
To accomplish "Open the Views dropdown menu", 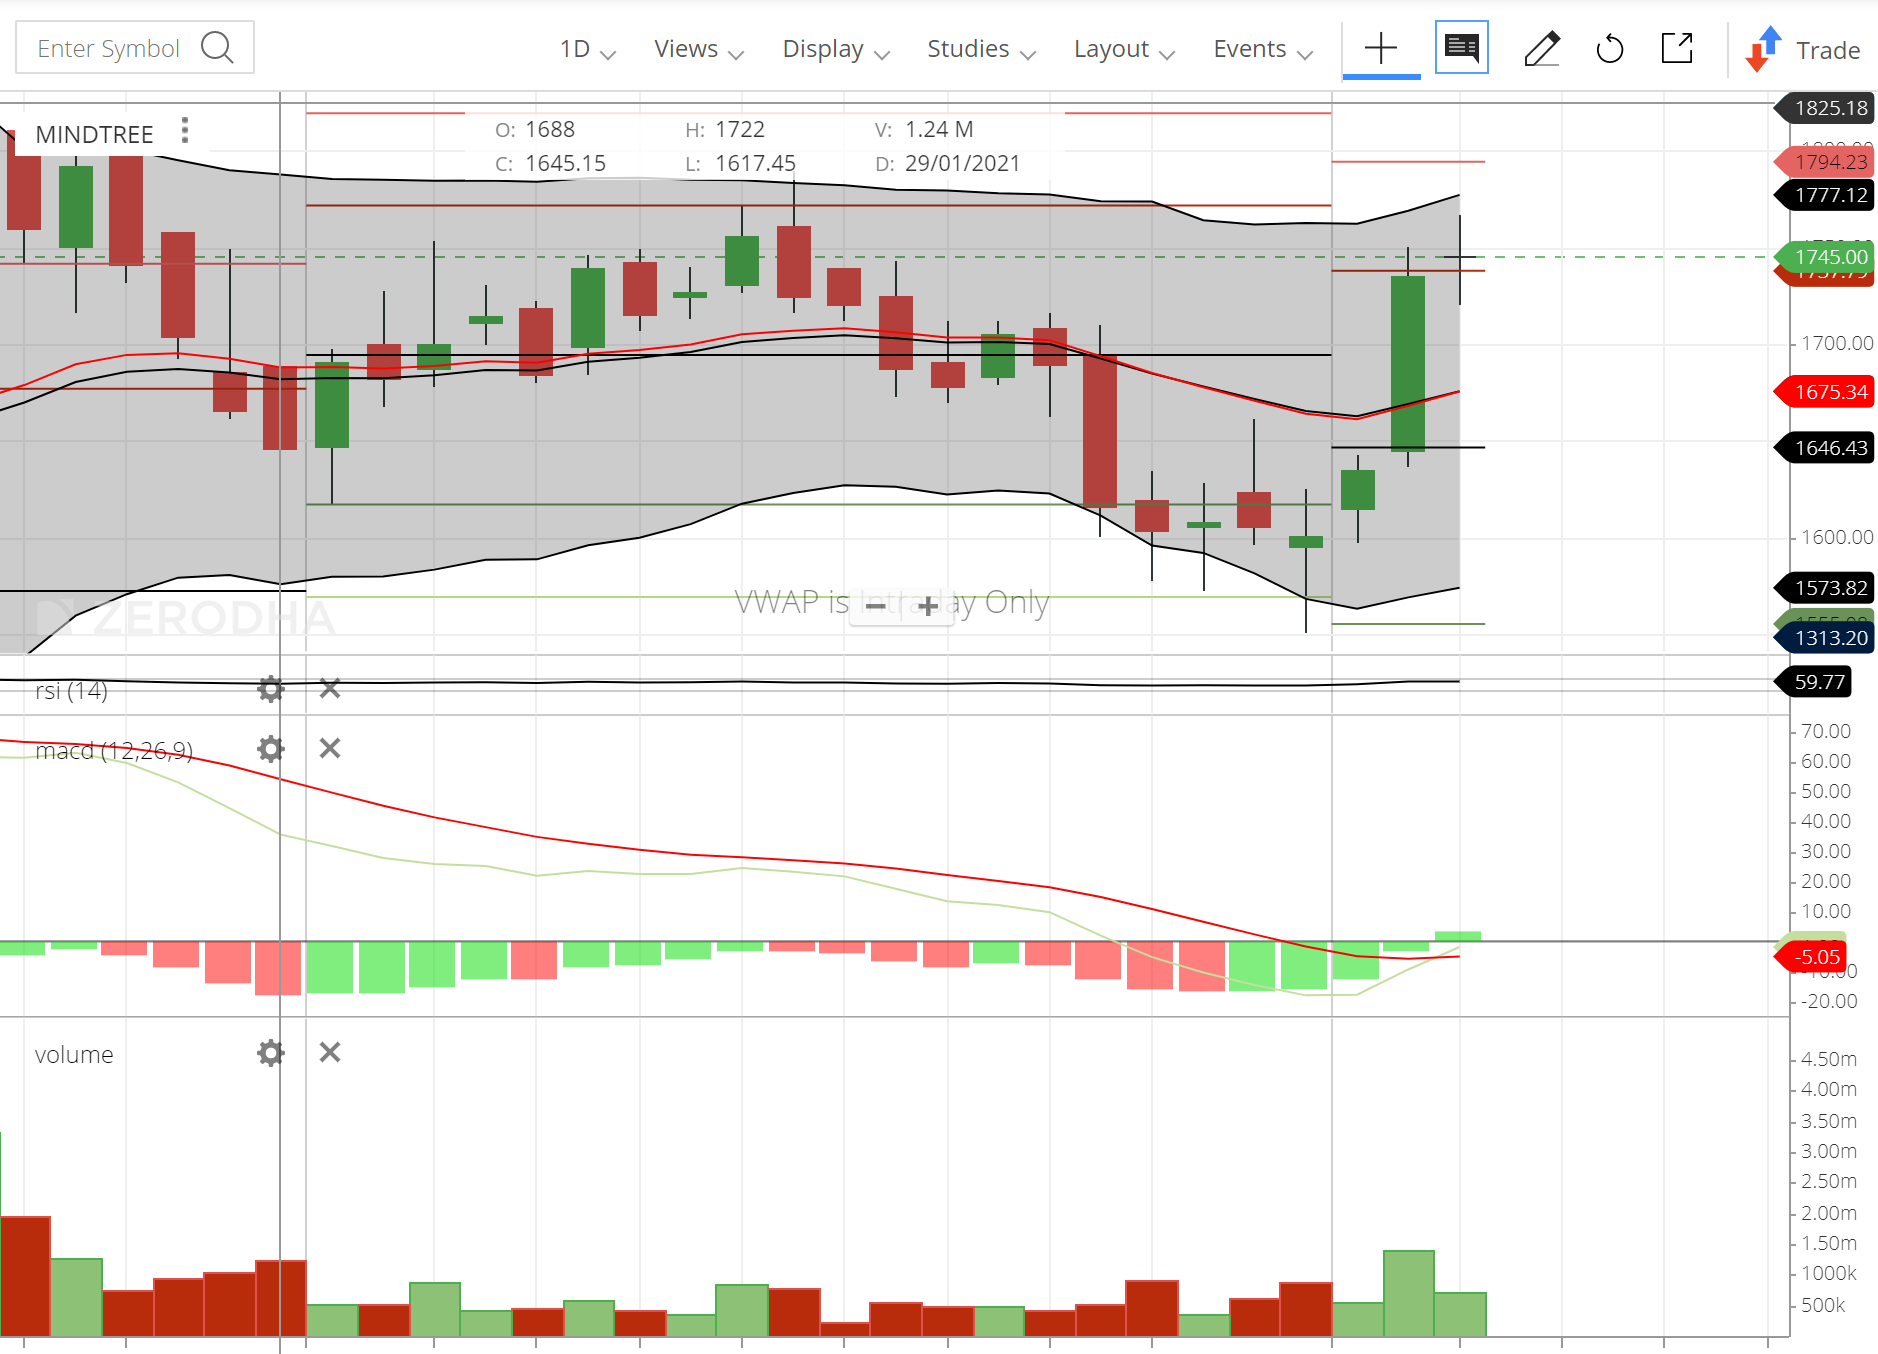I will tap(698, 49).
